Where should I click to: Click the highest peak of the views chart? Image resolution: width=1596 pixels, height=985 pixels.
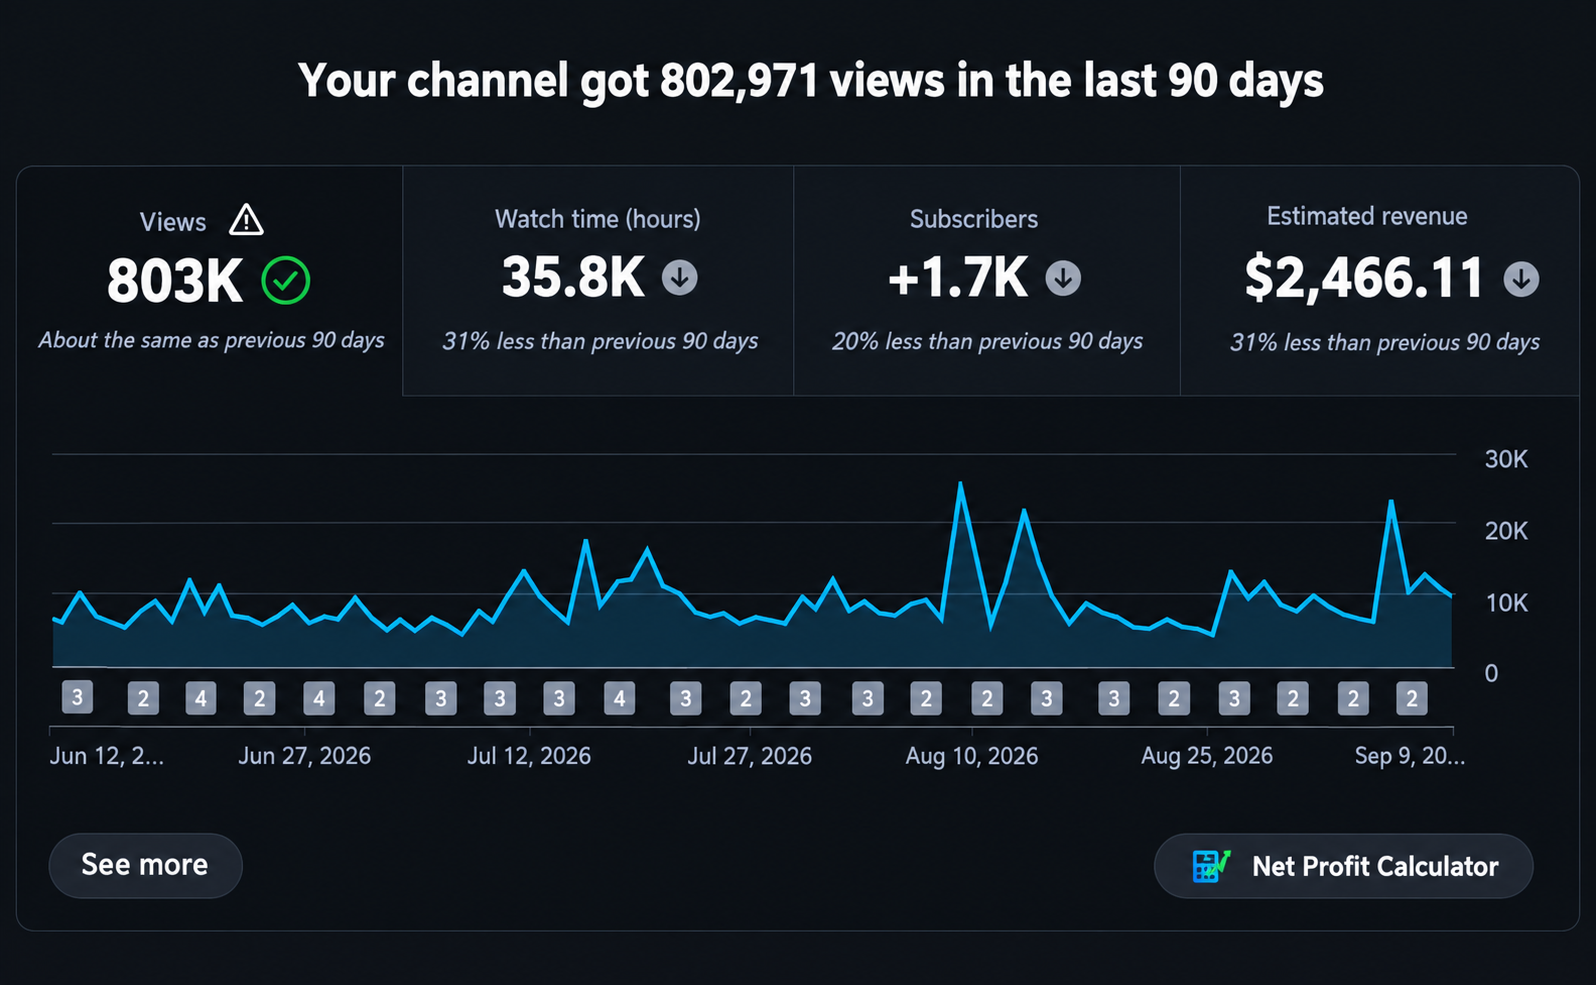point(960,484)
